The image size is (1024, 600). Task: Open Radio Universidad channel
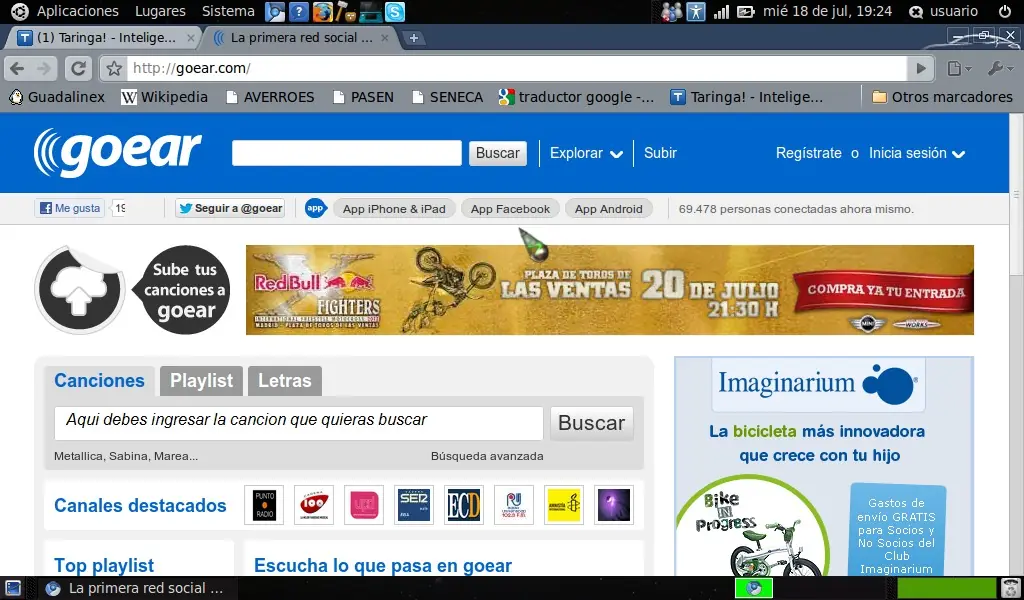click(x=514, y=505)
